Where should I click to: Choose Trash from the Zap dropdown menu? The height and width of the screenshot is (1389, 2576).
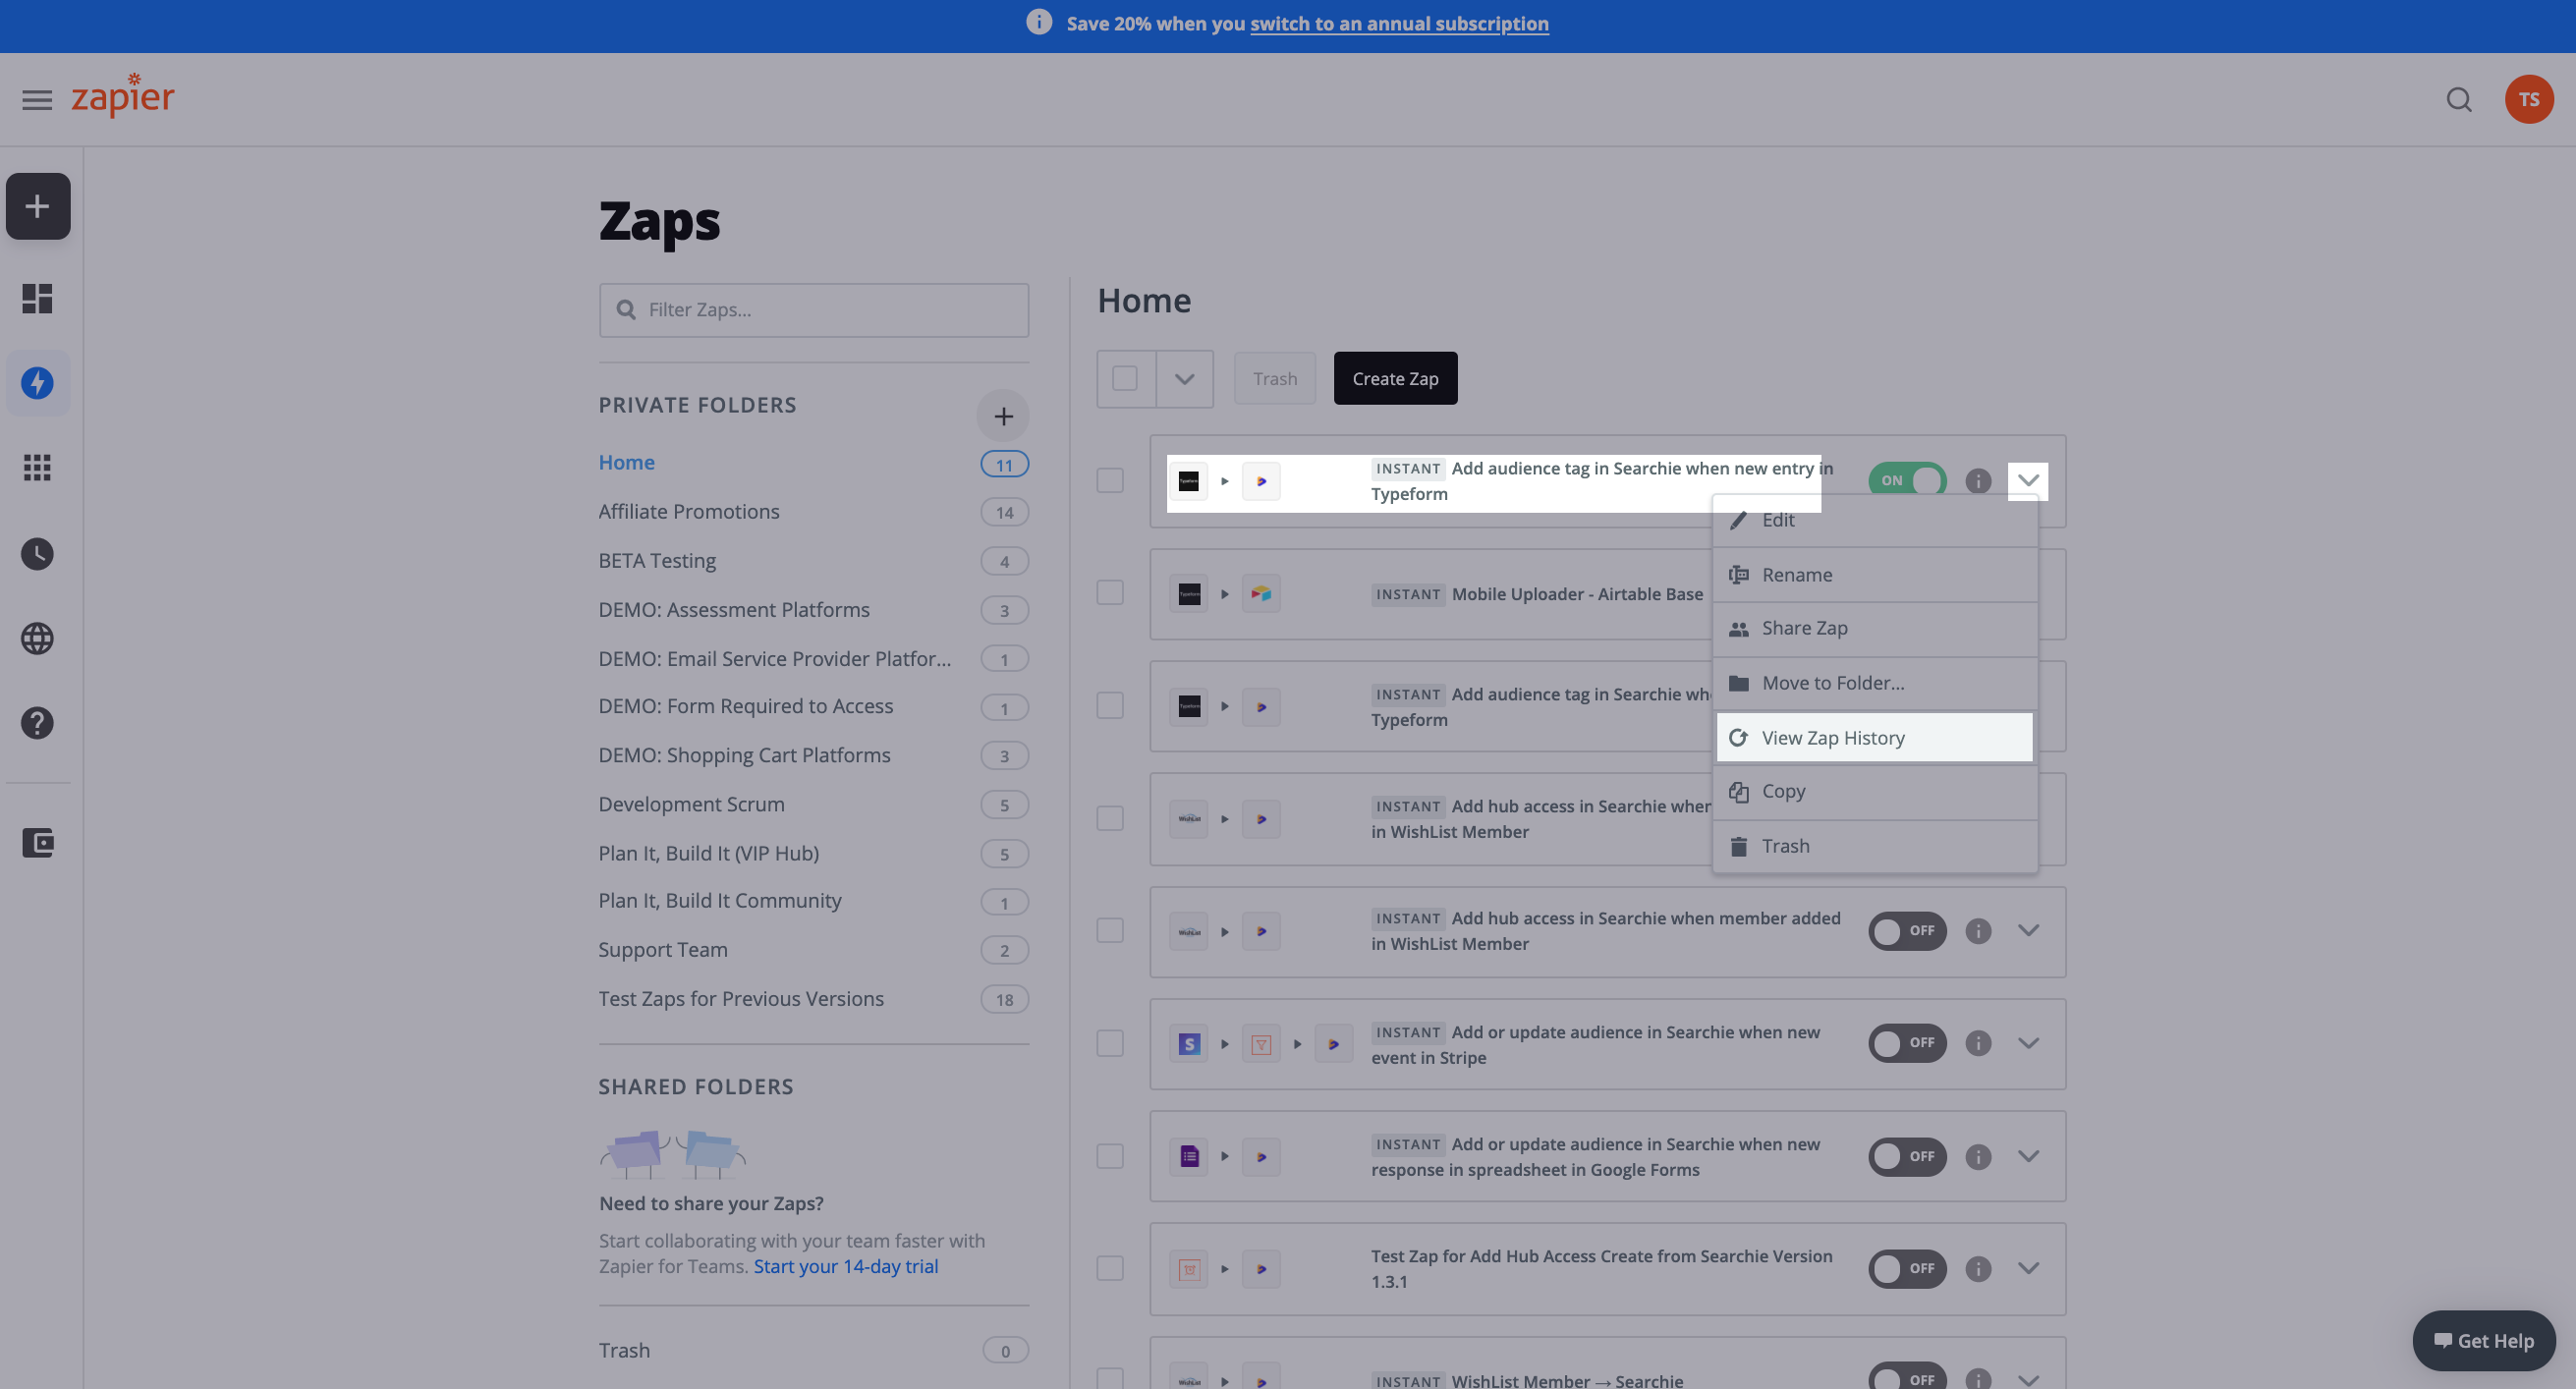[1875, 846]
